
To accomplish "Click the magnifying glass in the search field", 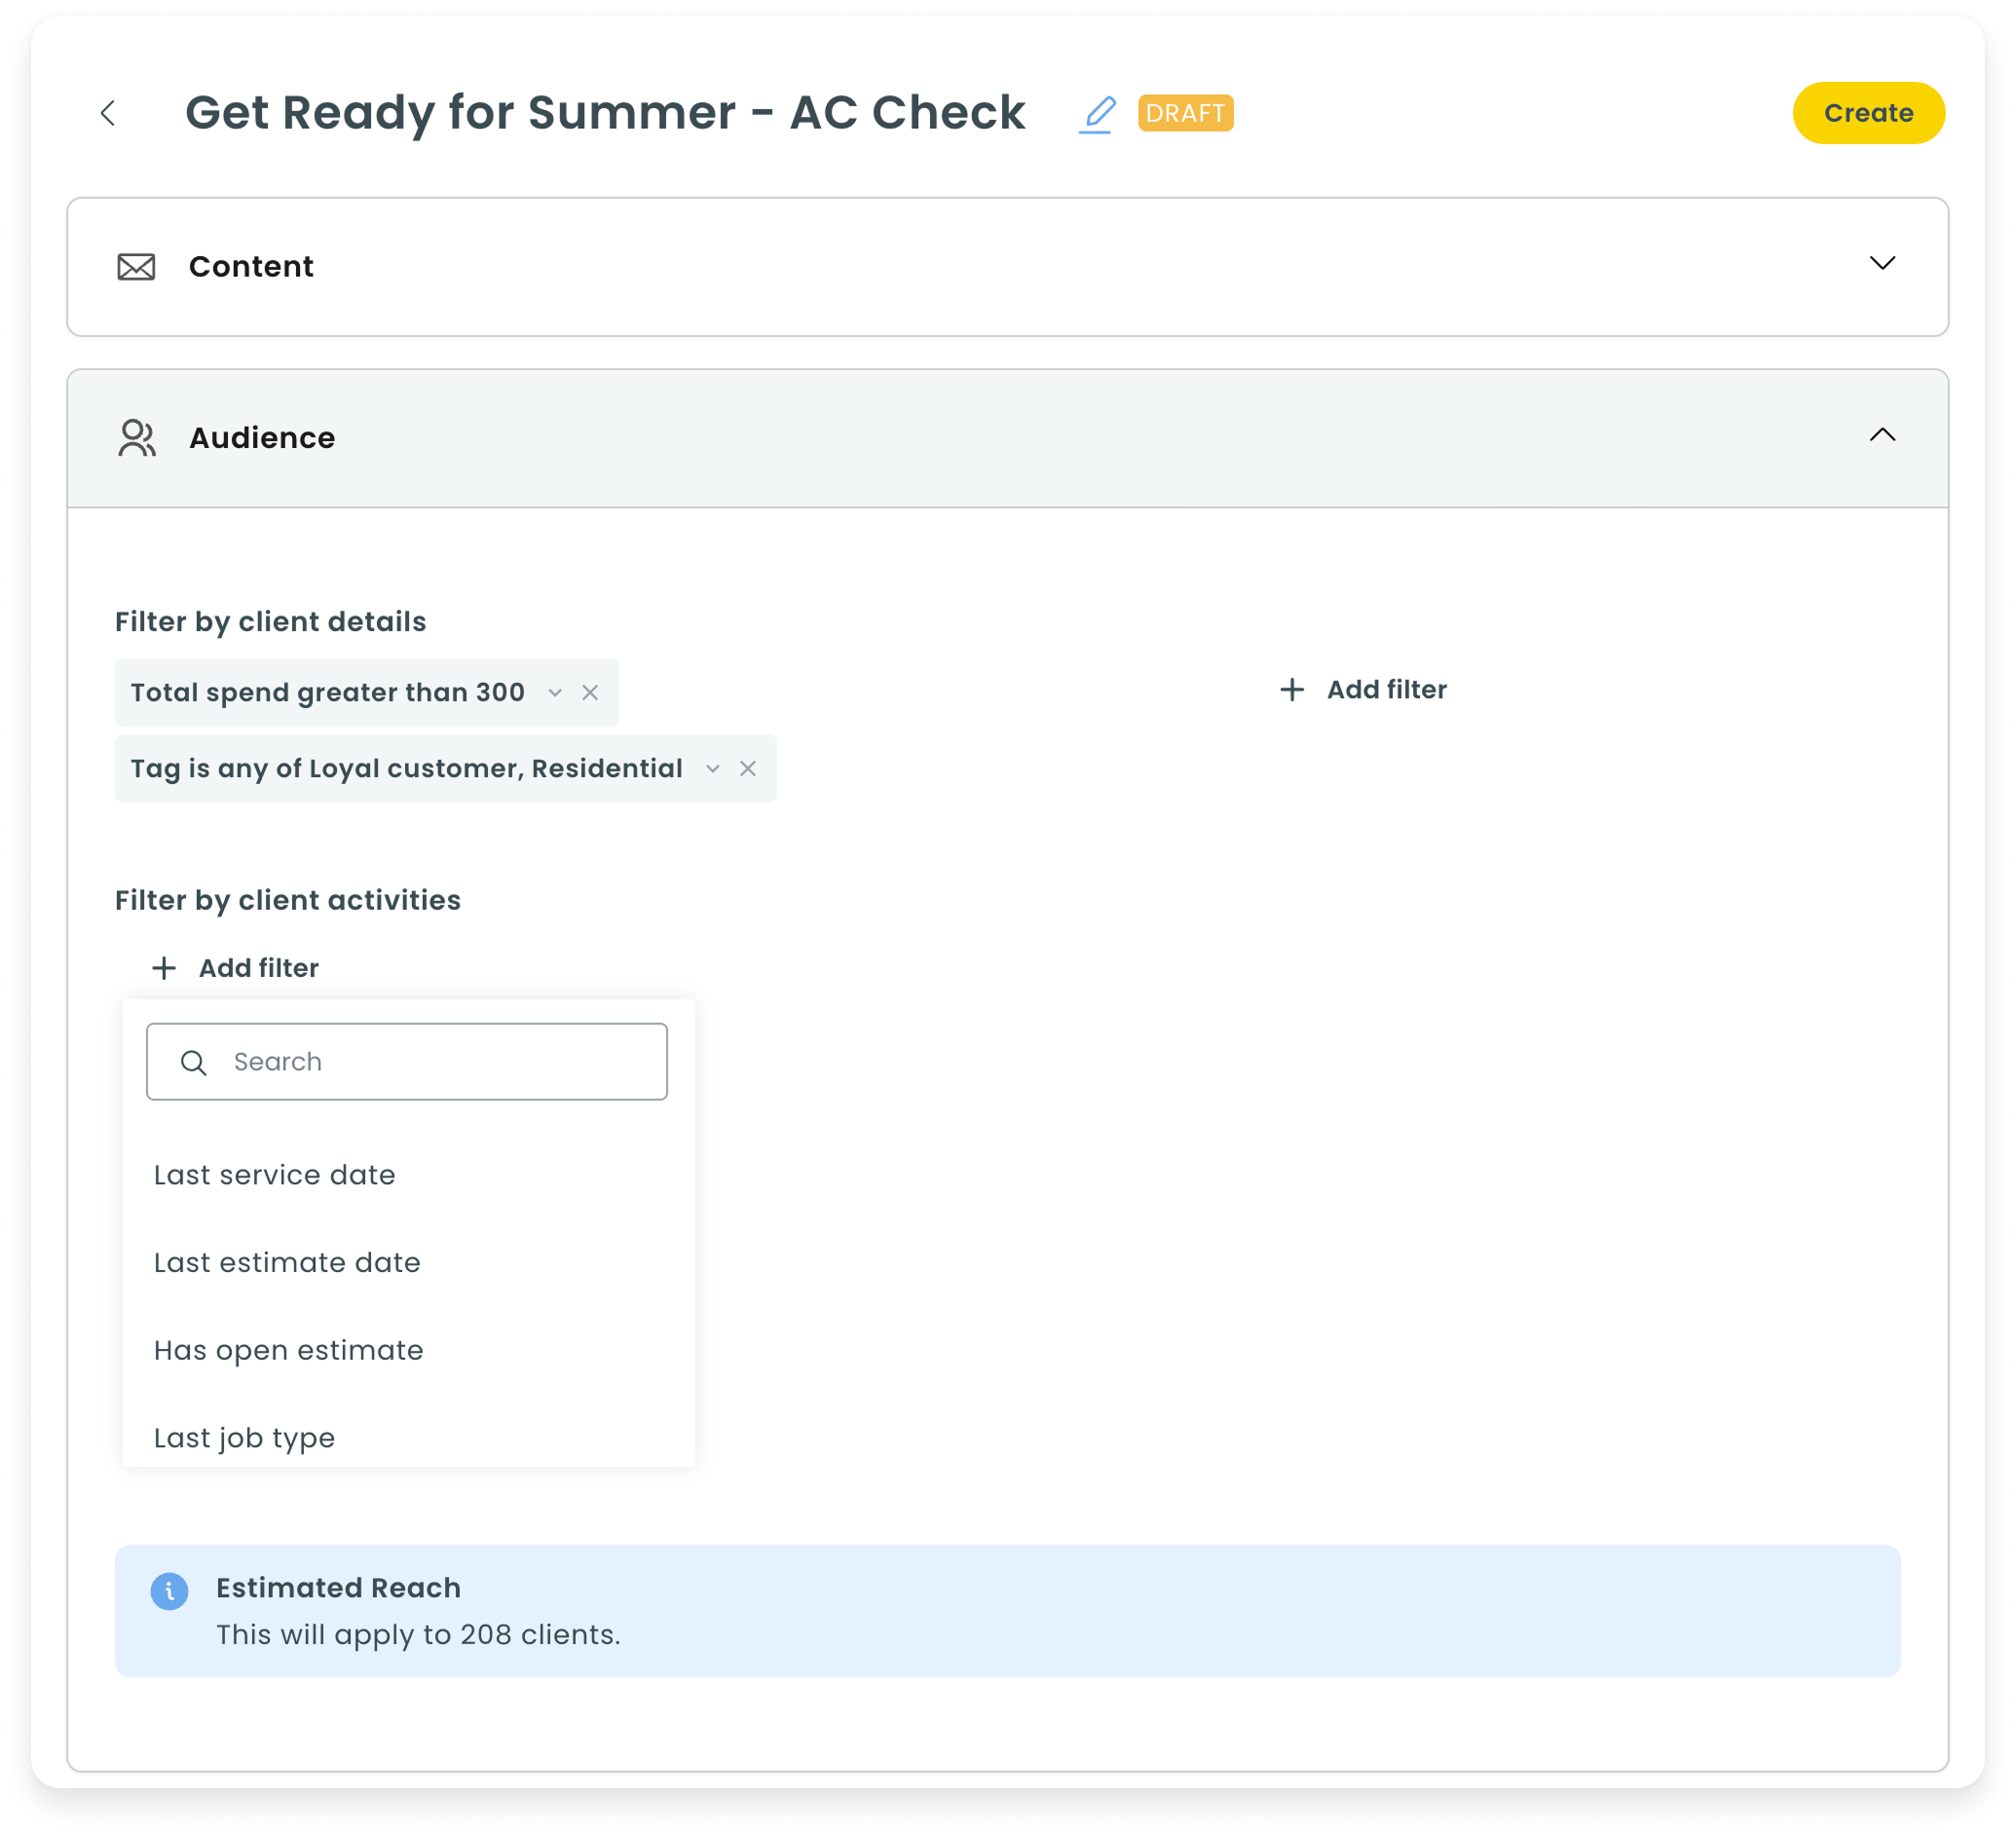I will coord(193,1061).
